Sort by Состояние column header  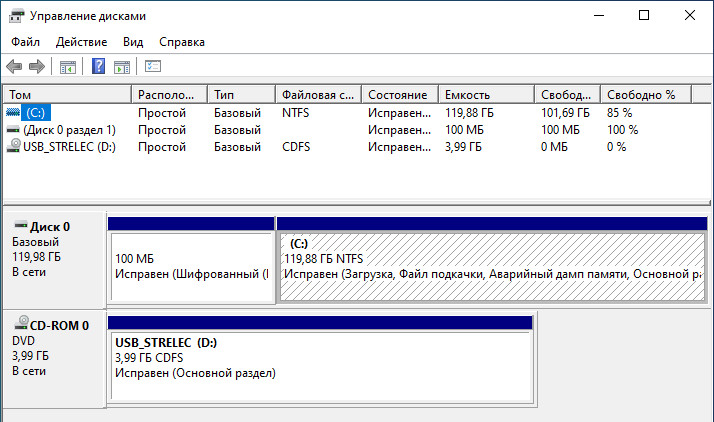click(400, 95)
